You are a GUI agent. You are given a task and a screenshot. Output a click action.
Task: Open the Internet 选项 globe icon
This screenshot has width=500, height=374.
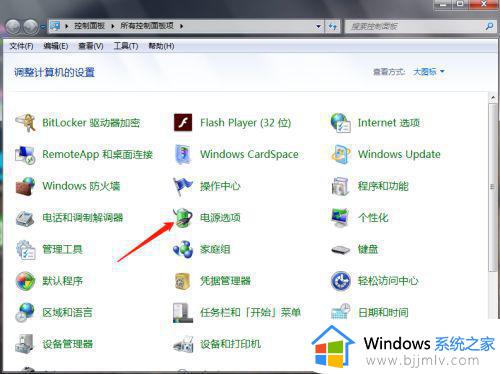[x=340, y=123]
